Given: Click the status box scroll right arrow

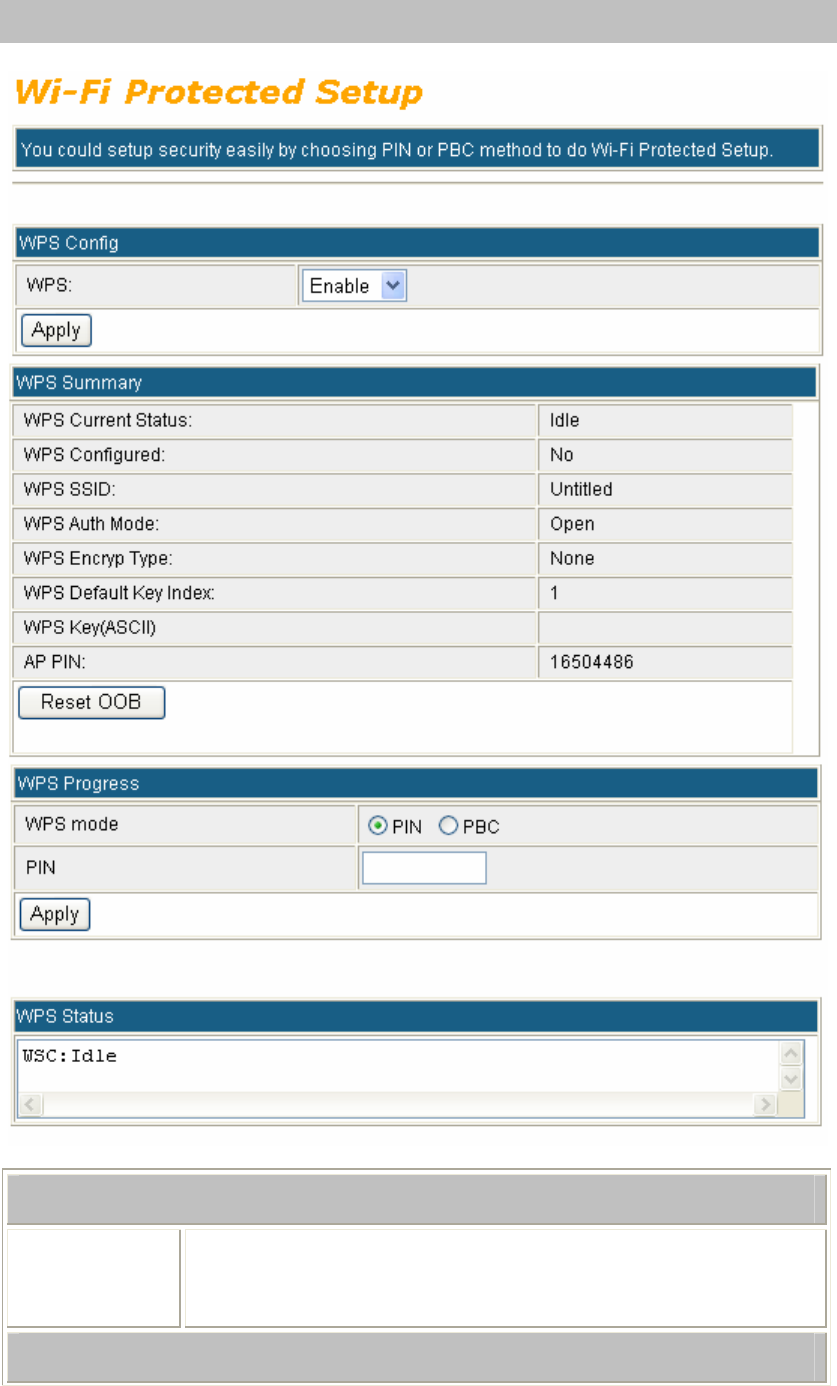Looking at the screenshot, I should coord(766,1105).
